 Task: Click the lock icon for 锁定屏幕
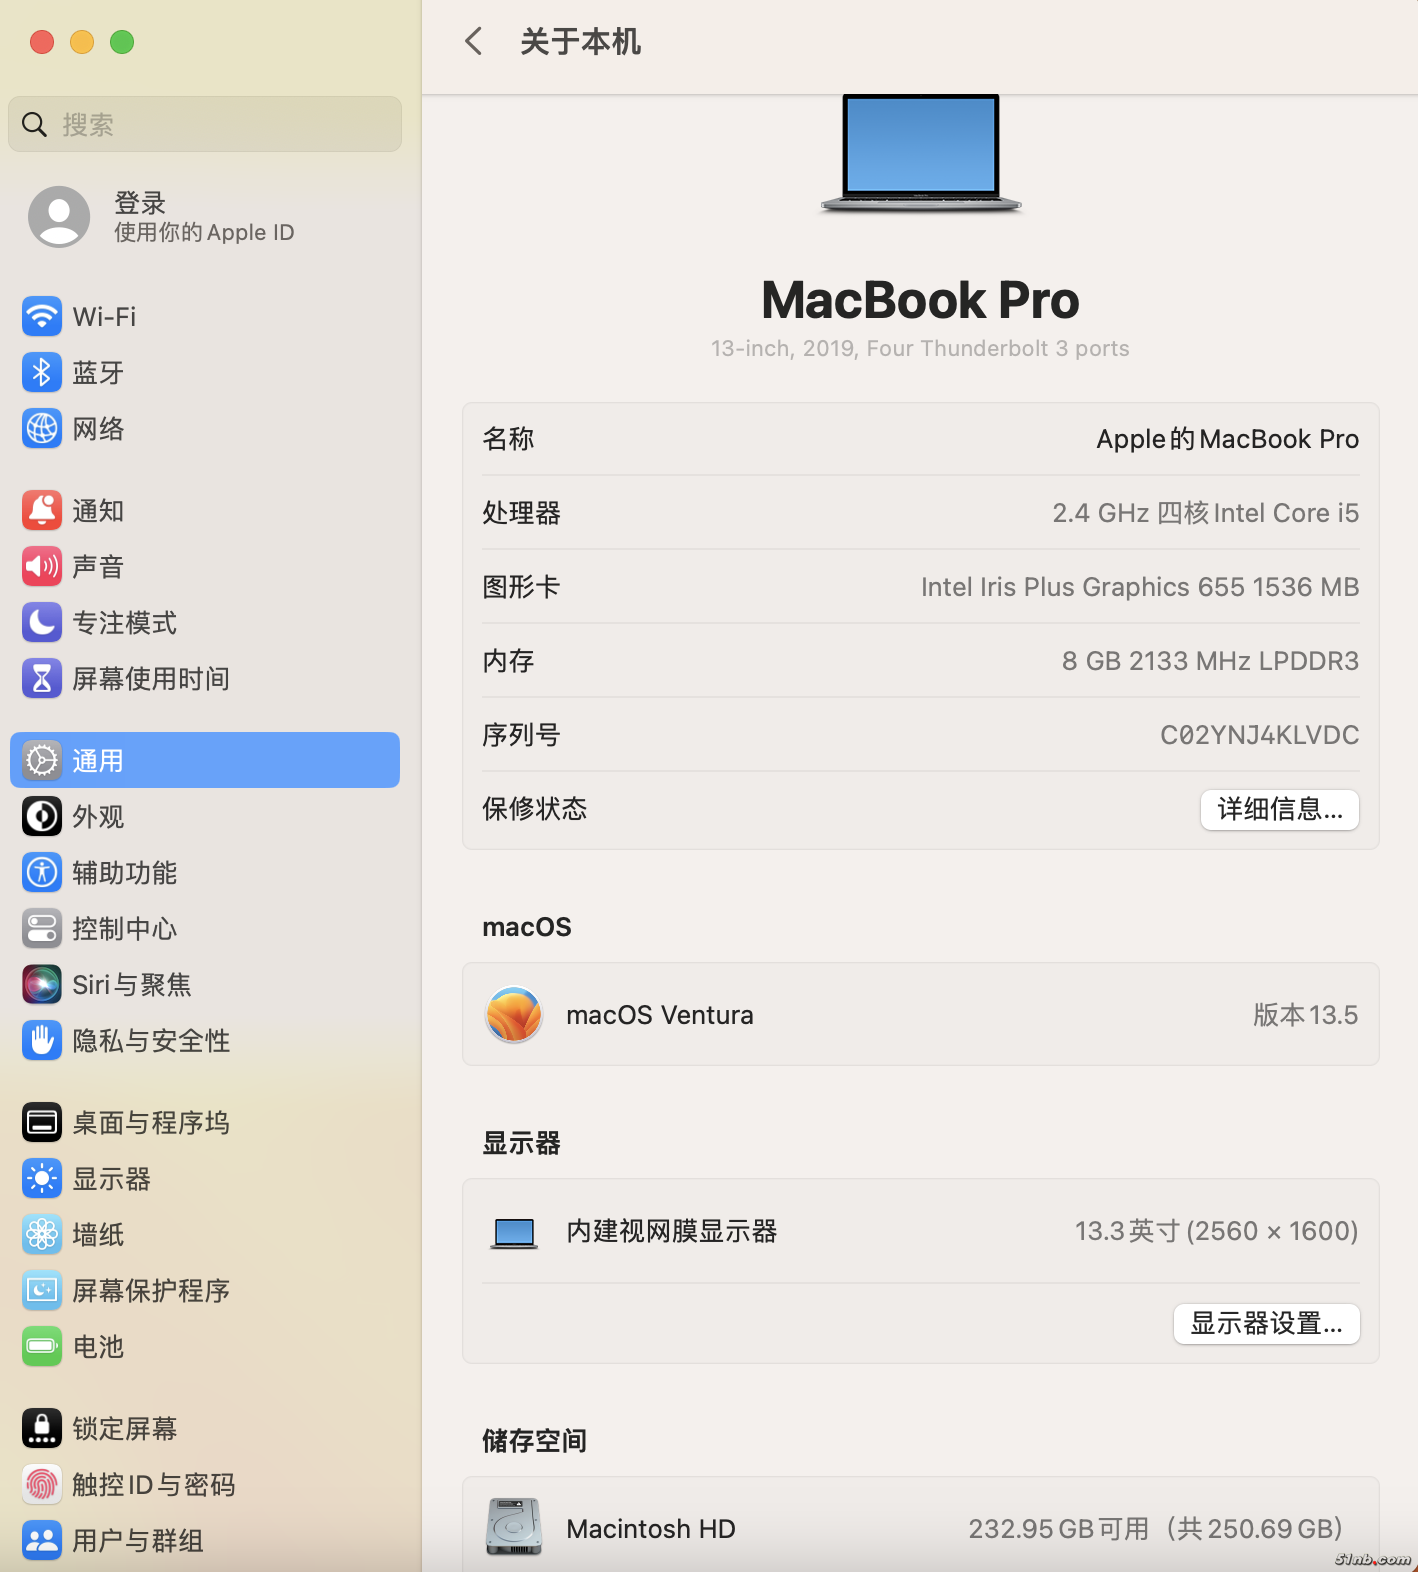42,1428
